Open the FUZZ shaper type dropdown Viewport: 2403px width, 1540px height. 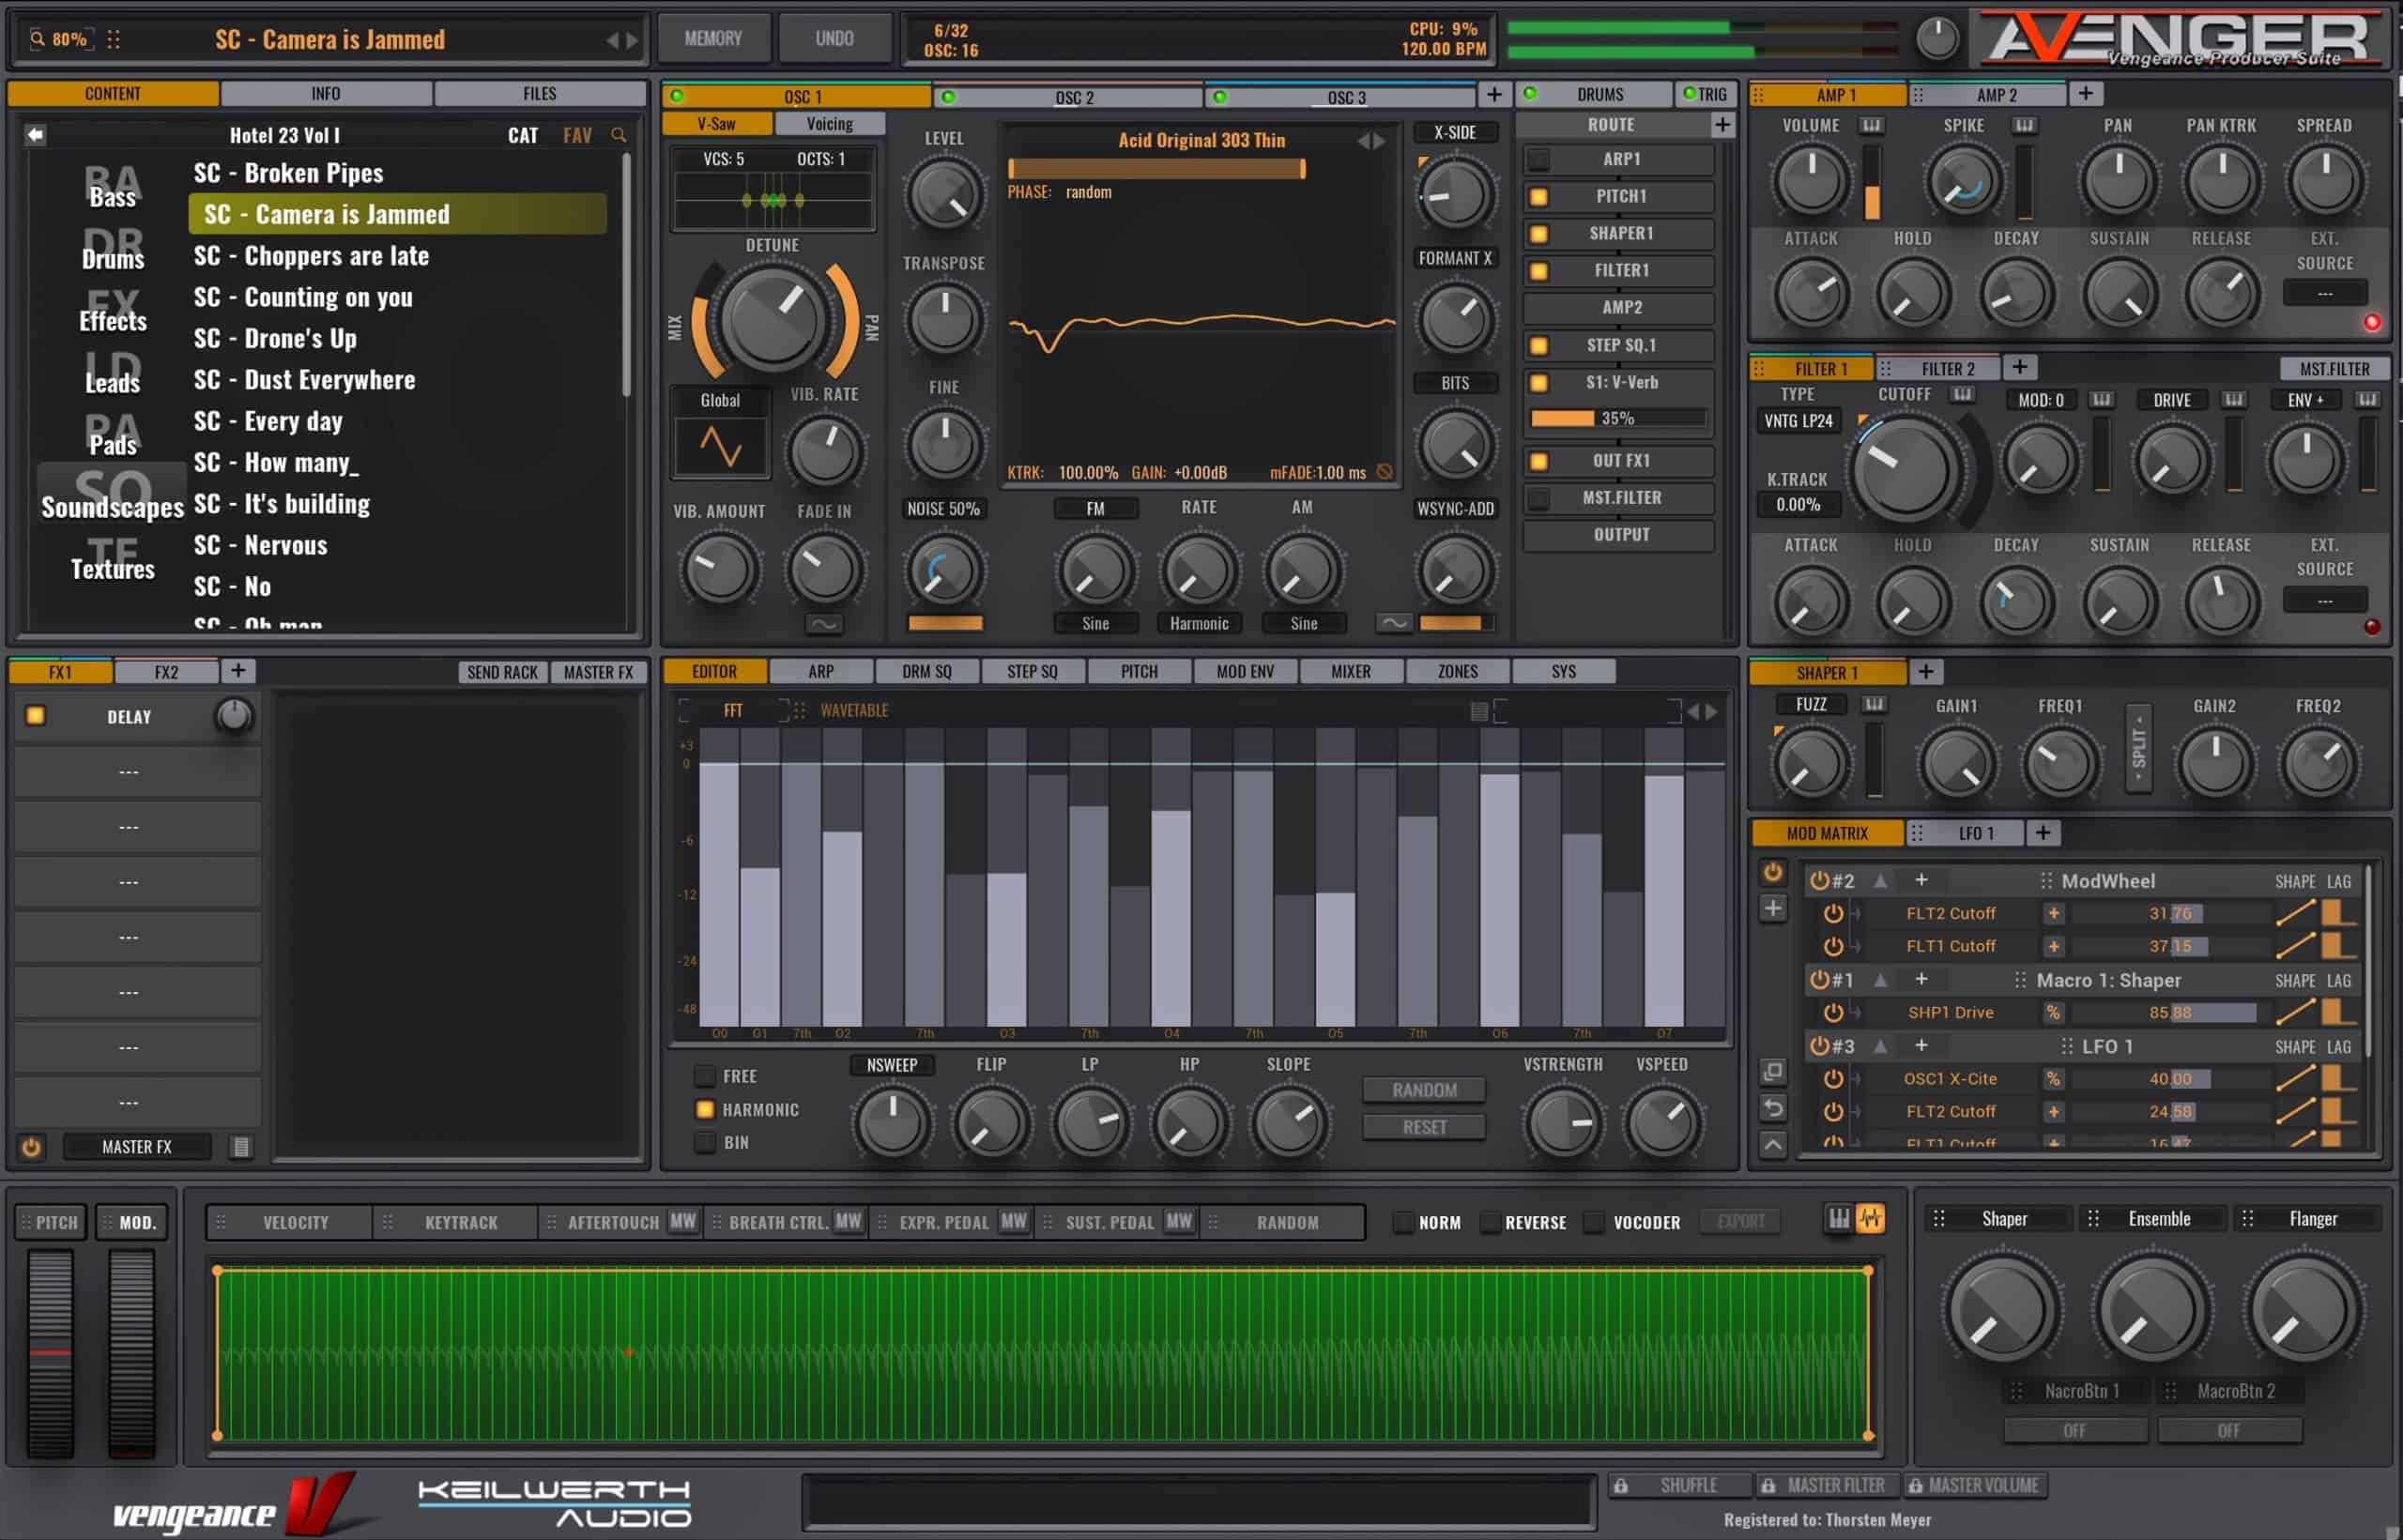pyautogui.click(x=1811, y=704)
